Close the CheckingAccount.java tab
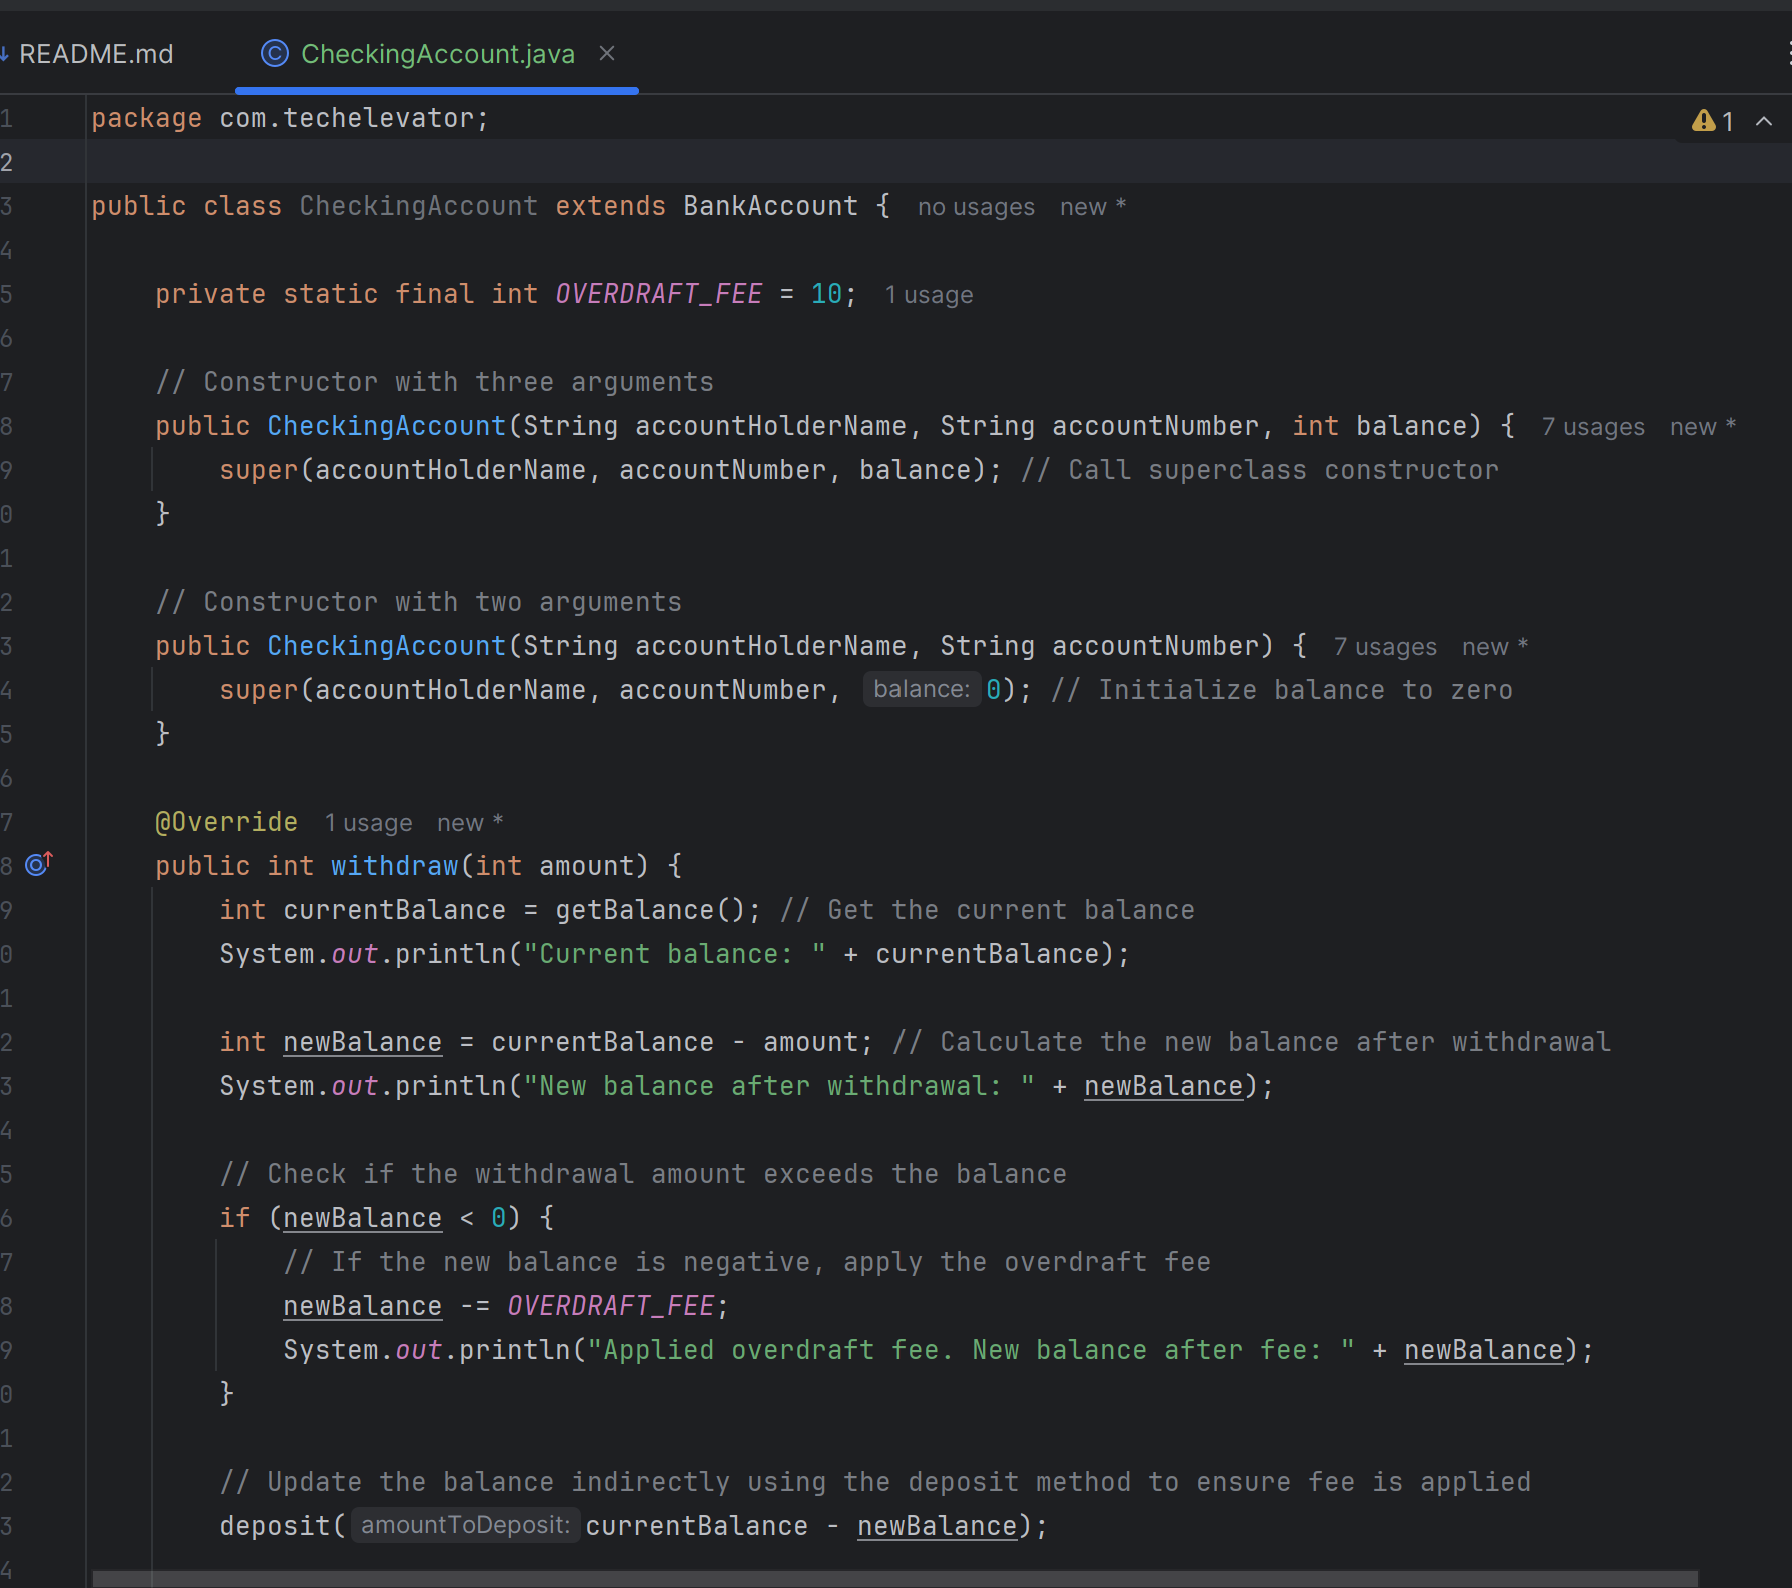Viewport: 1792px width, 1588px height. 607,54
